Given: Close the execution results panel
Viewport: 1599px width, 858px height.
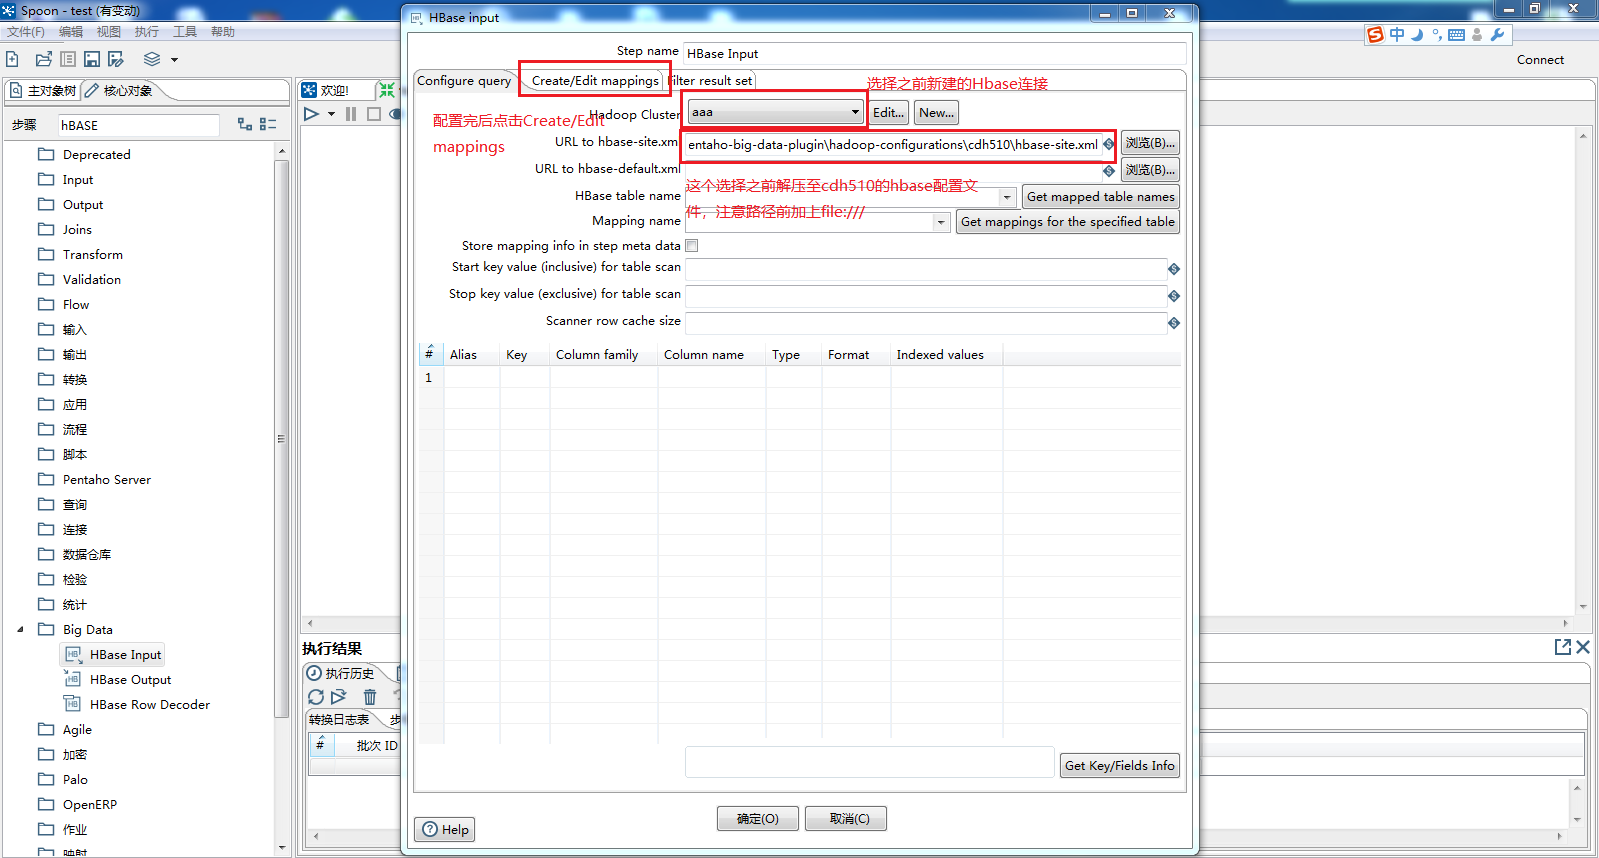Looking at the screenshot, I should point(1583,647).
